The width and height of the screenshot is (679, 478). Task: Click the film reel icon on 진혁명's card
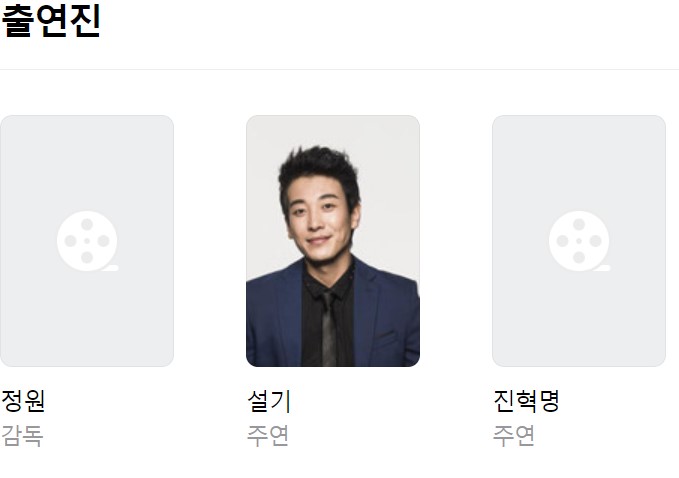point(579,241)
